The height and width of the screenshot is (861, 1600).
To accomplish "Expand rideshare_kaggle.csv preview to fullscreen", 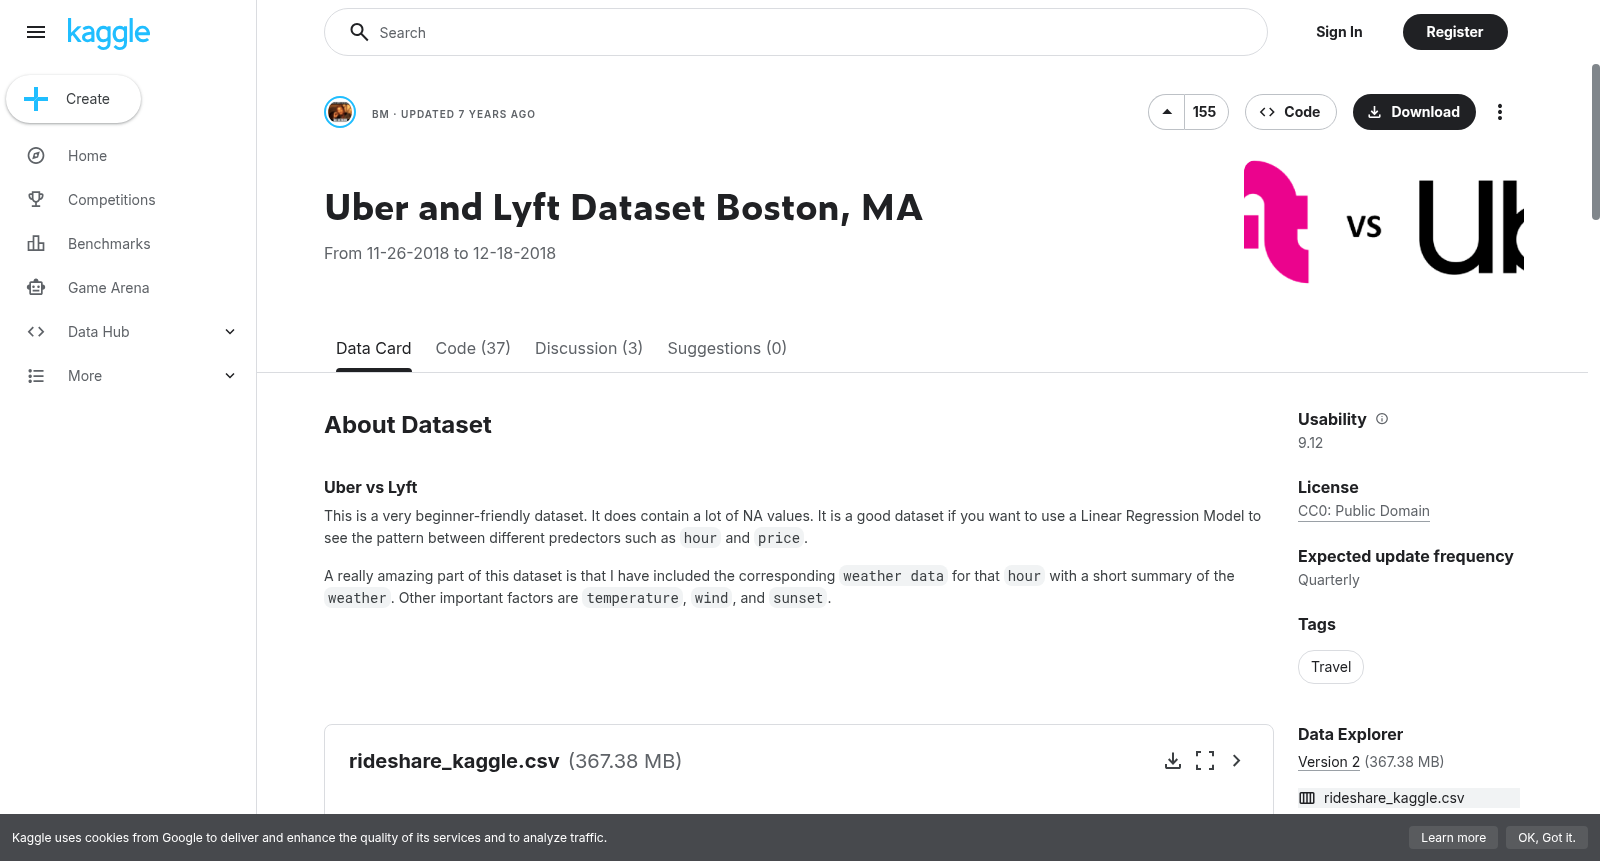I will (1205, 761).
